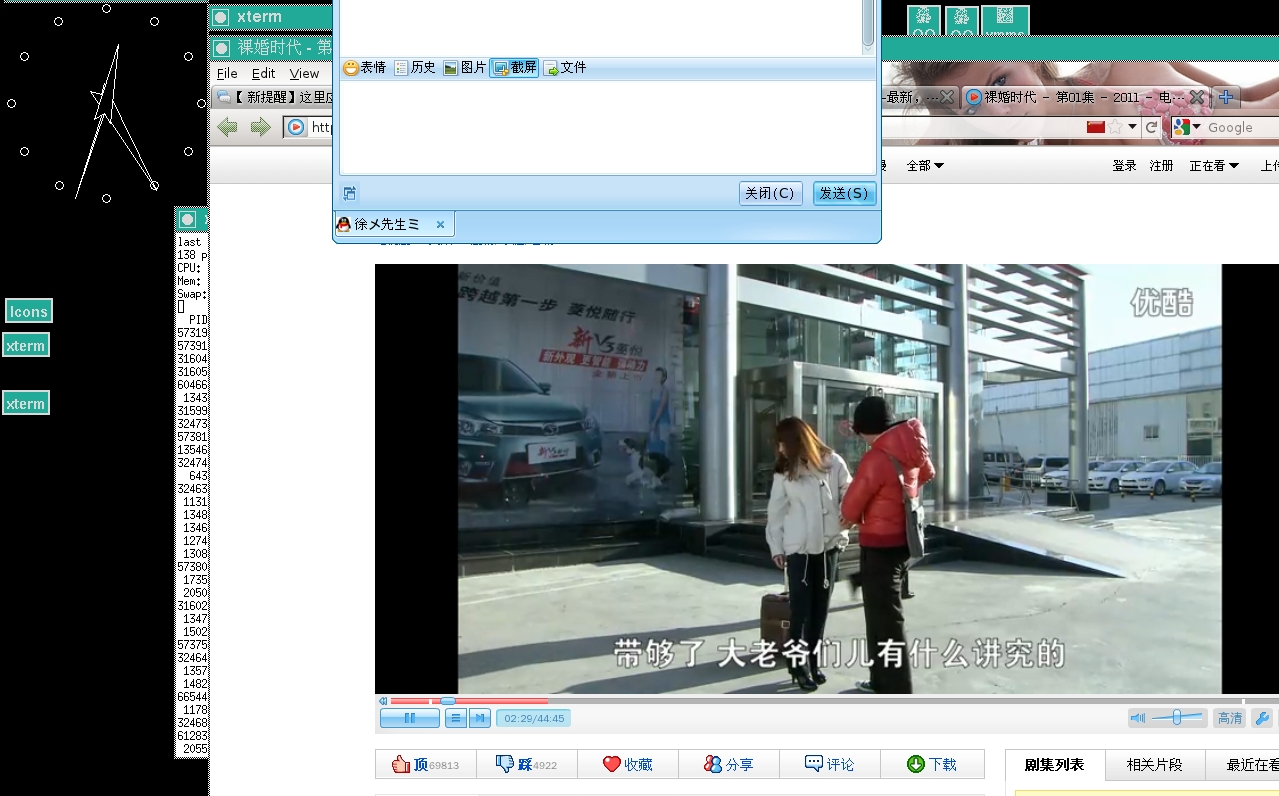Click the 登录 login link
Viewport: 1279px width, 796px height.
pos(1125,165)
